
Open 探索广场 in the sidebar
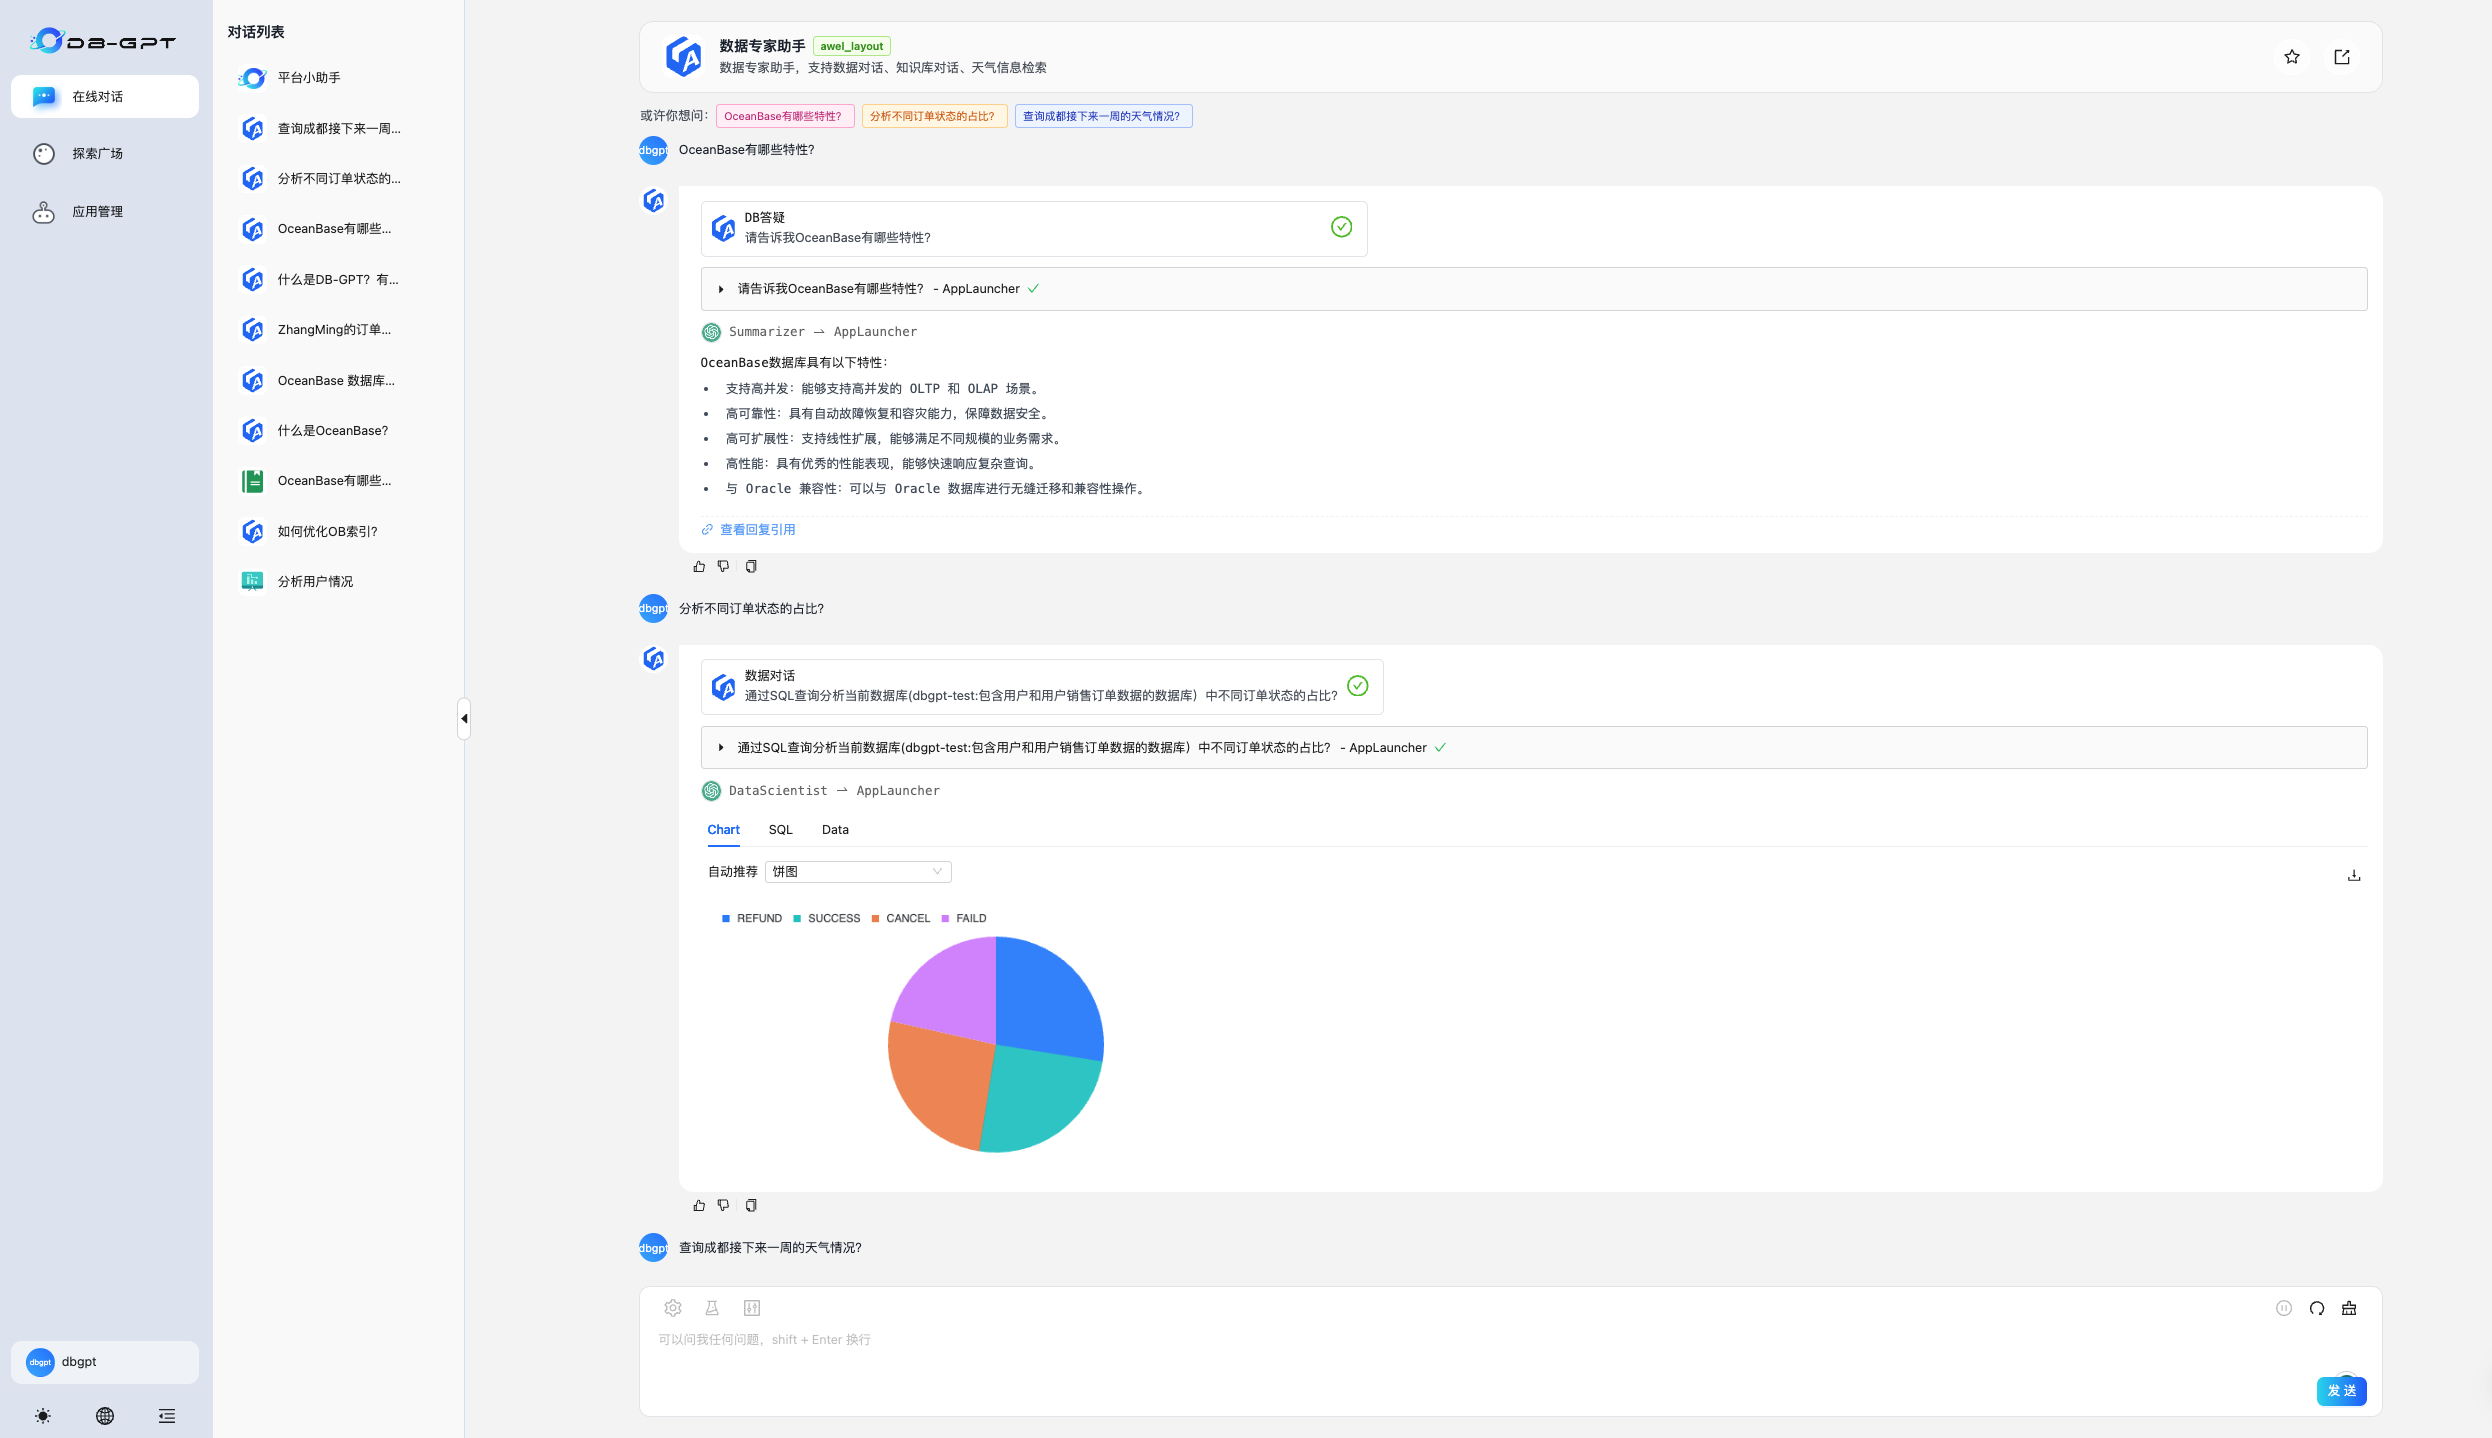tap(97, 154)
